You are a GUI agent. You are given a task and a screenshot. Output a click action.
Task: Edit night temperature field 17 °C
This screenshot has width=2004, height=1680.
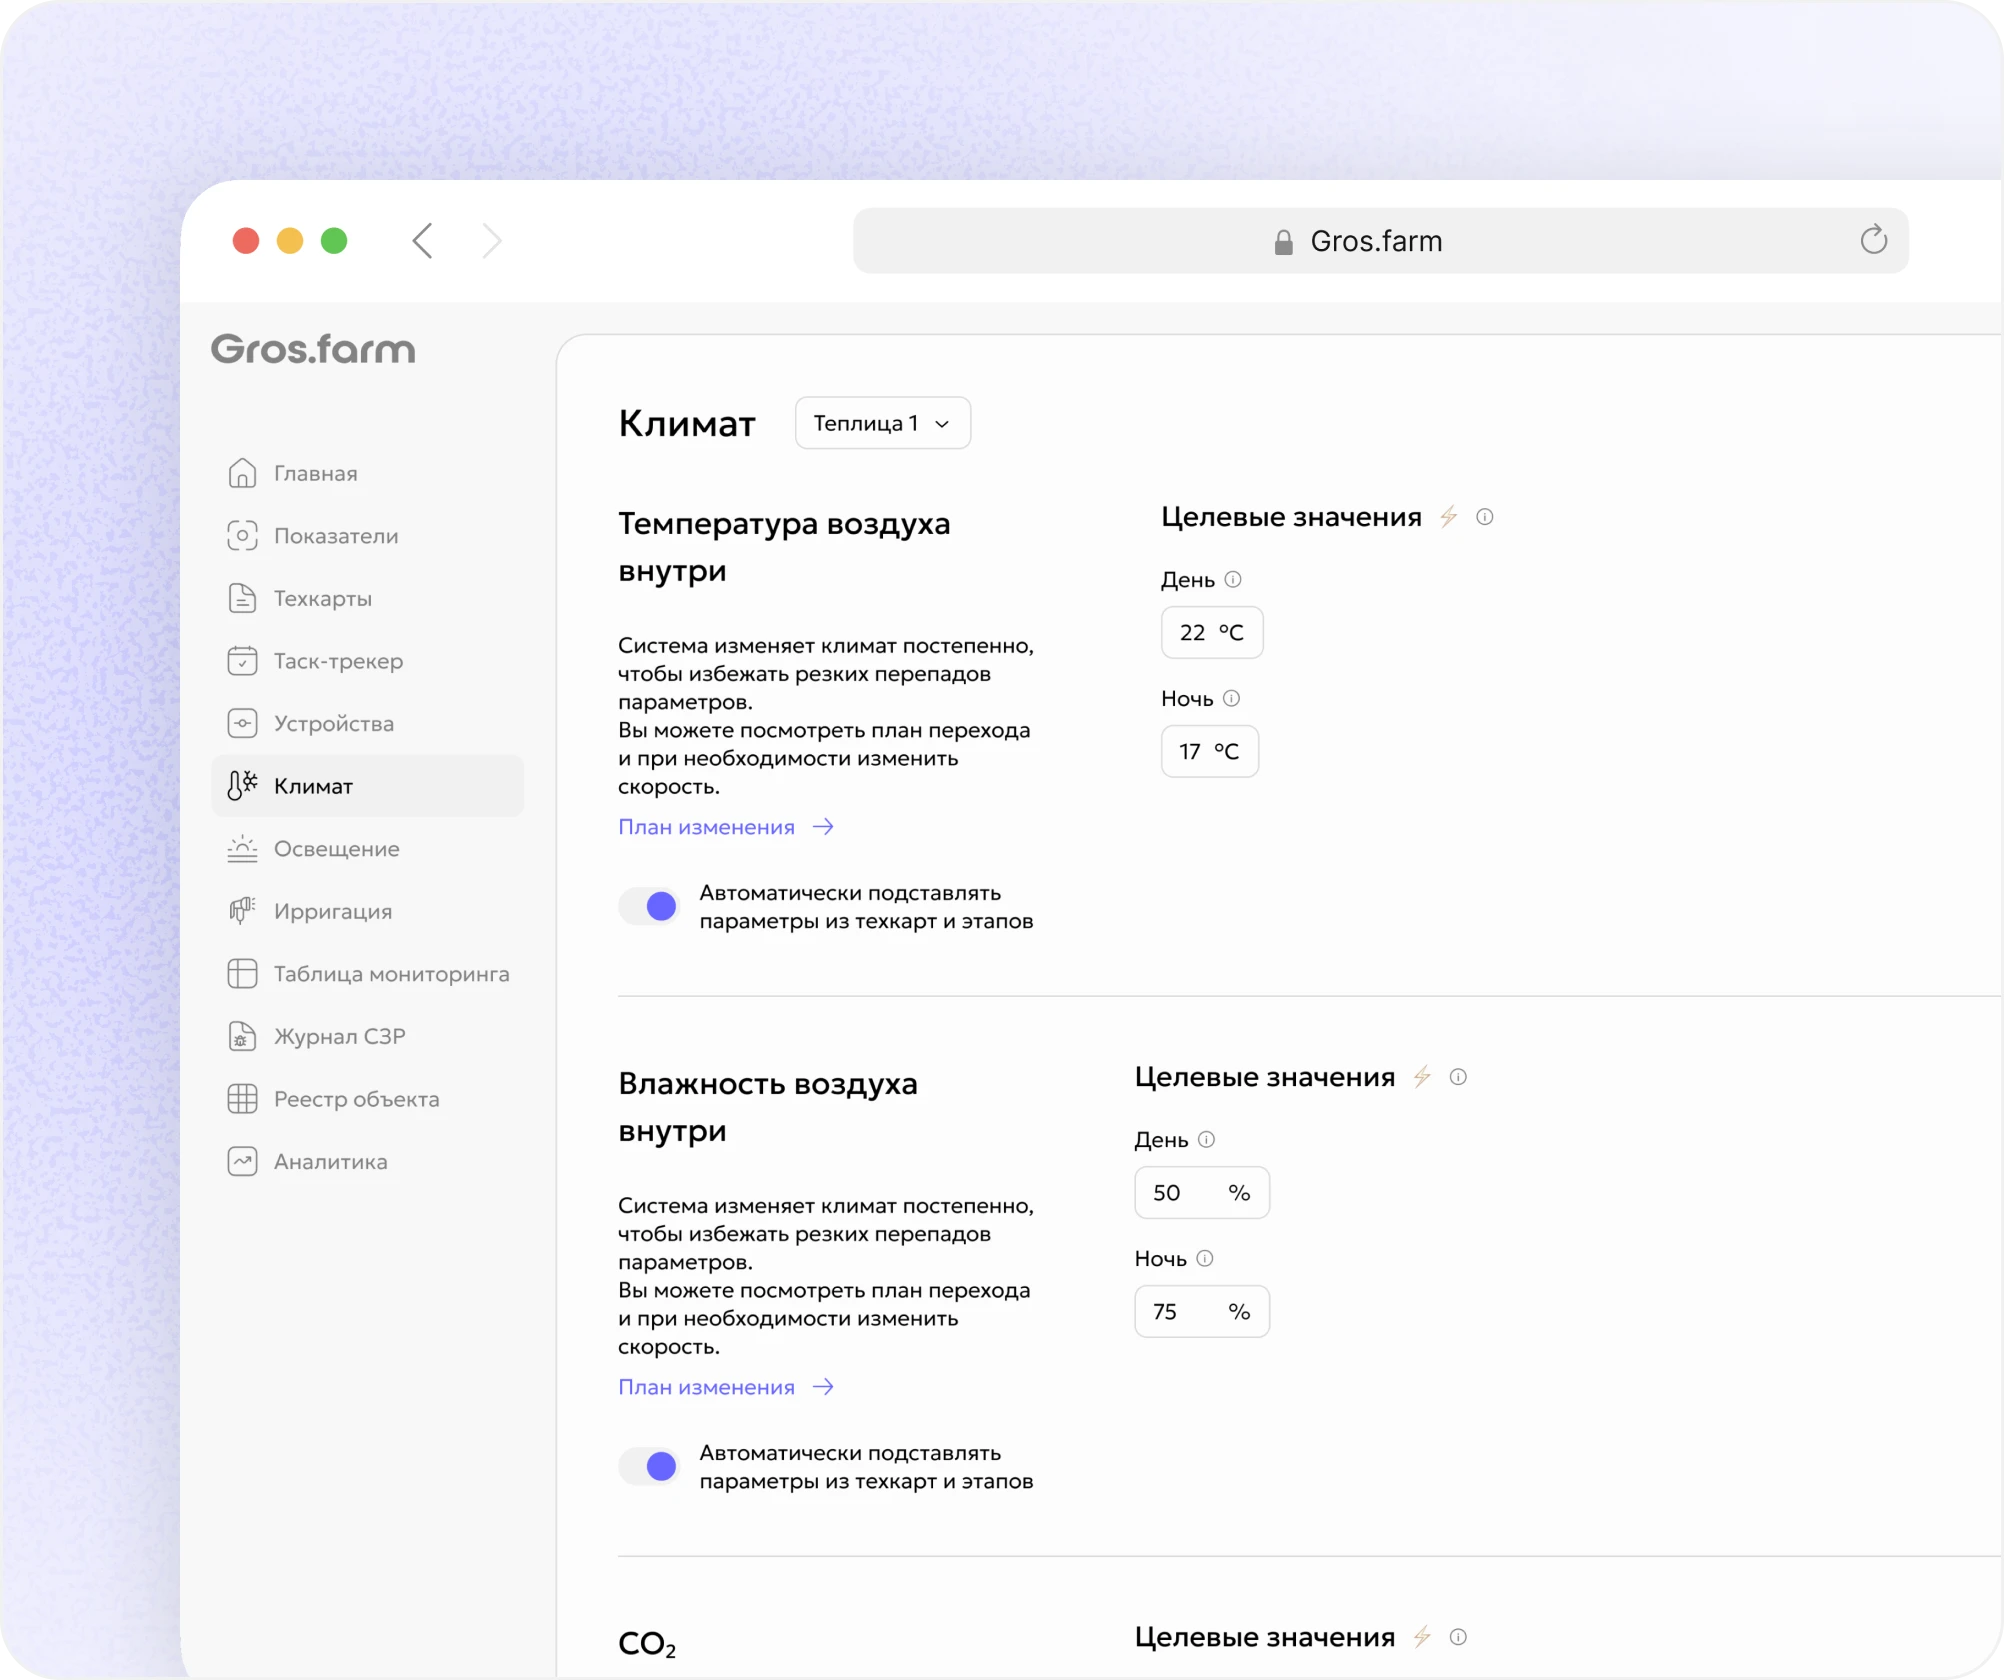(1209, 751)
